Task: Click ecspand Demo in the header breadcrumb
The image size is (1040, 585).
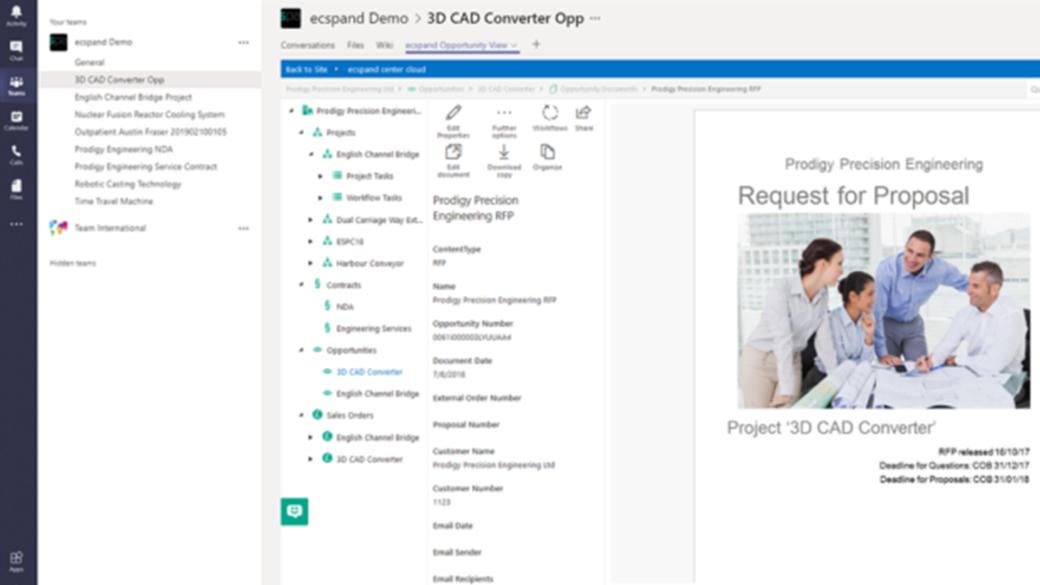Action: [x=359, y=18]
